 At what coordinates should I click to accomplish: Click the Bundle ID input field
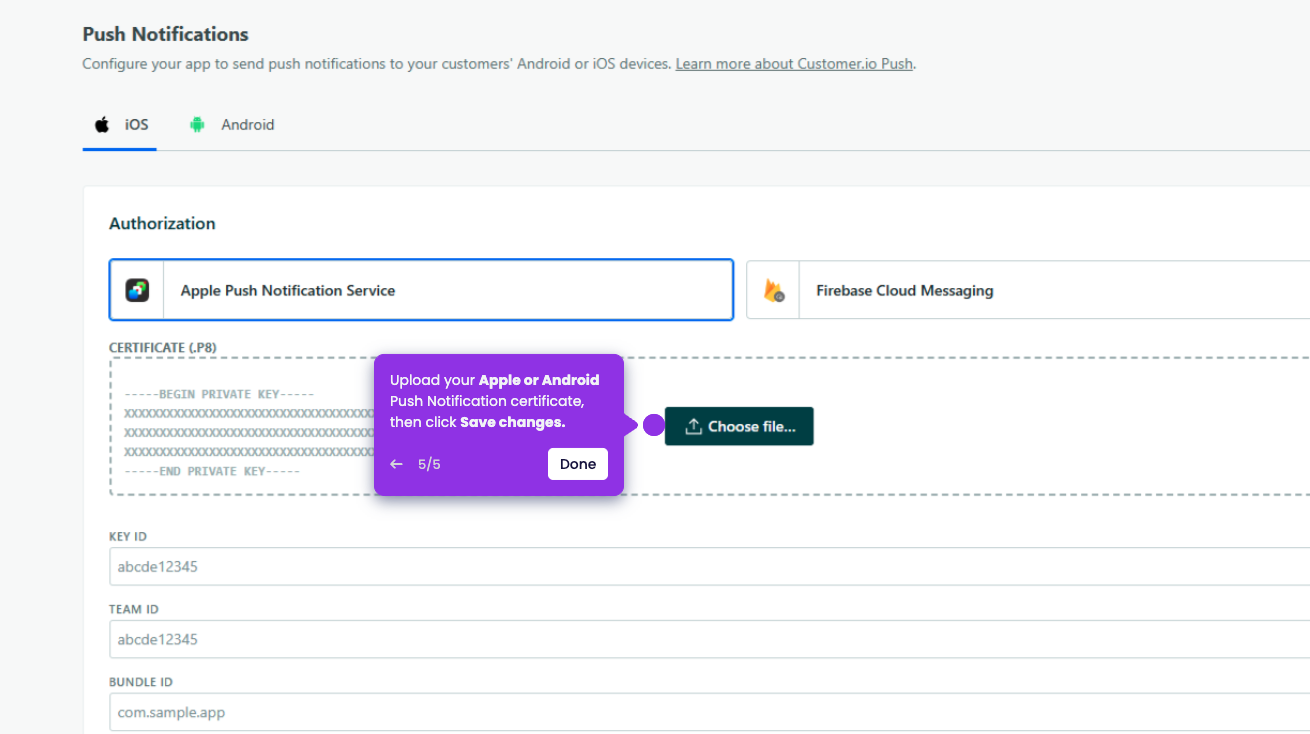(x=709, y=712)
